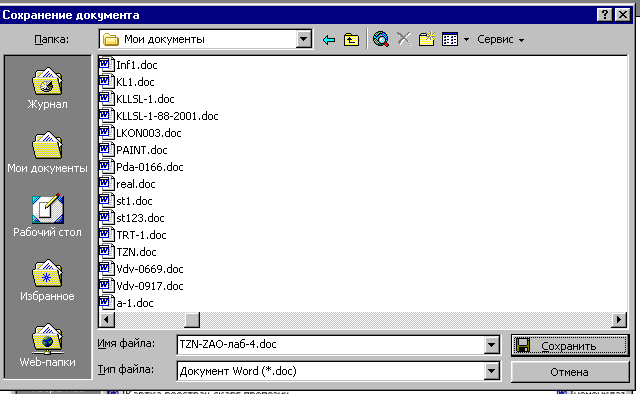The image size is (640, 394).
Task: Click the Мои документы folder combo box
Action: pyautogui.click(x=206, y=39)
